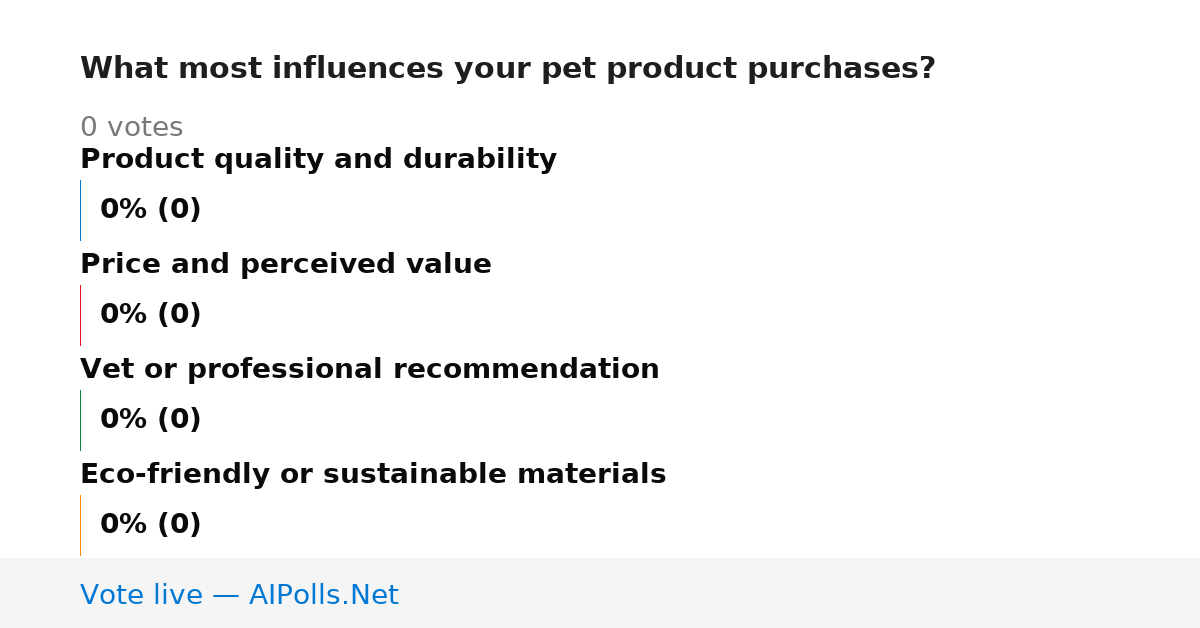Click the blue bar under Product quality
Image resolution: width=1200 pixels, height=628 pixels.
[x=80, y=210]
